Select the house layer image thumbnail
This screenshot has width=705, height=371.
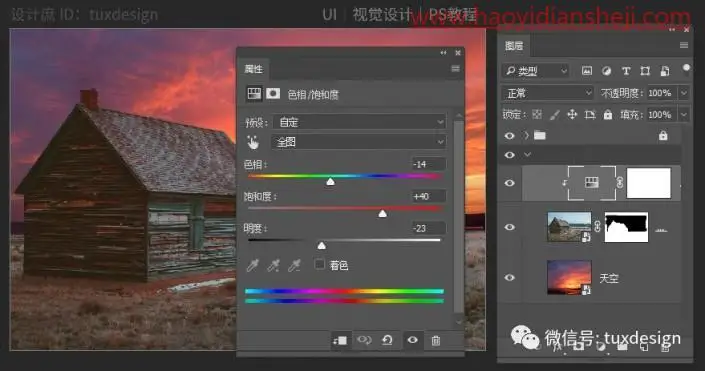(x=569, y=227)
